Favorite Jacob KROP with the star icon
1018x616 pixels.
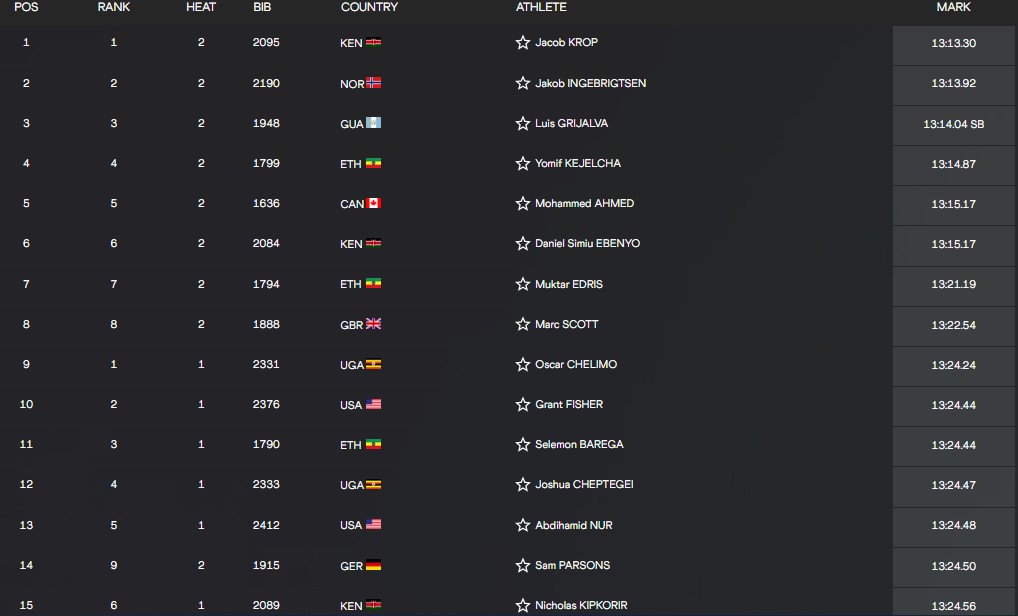point(523,43)
